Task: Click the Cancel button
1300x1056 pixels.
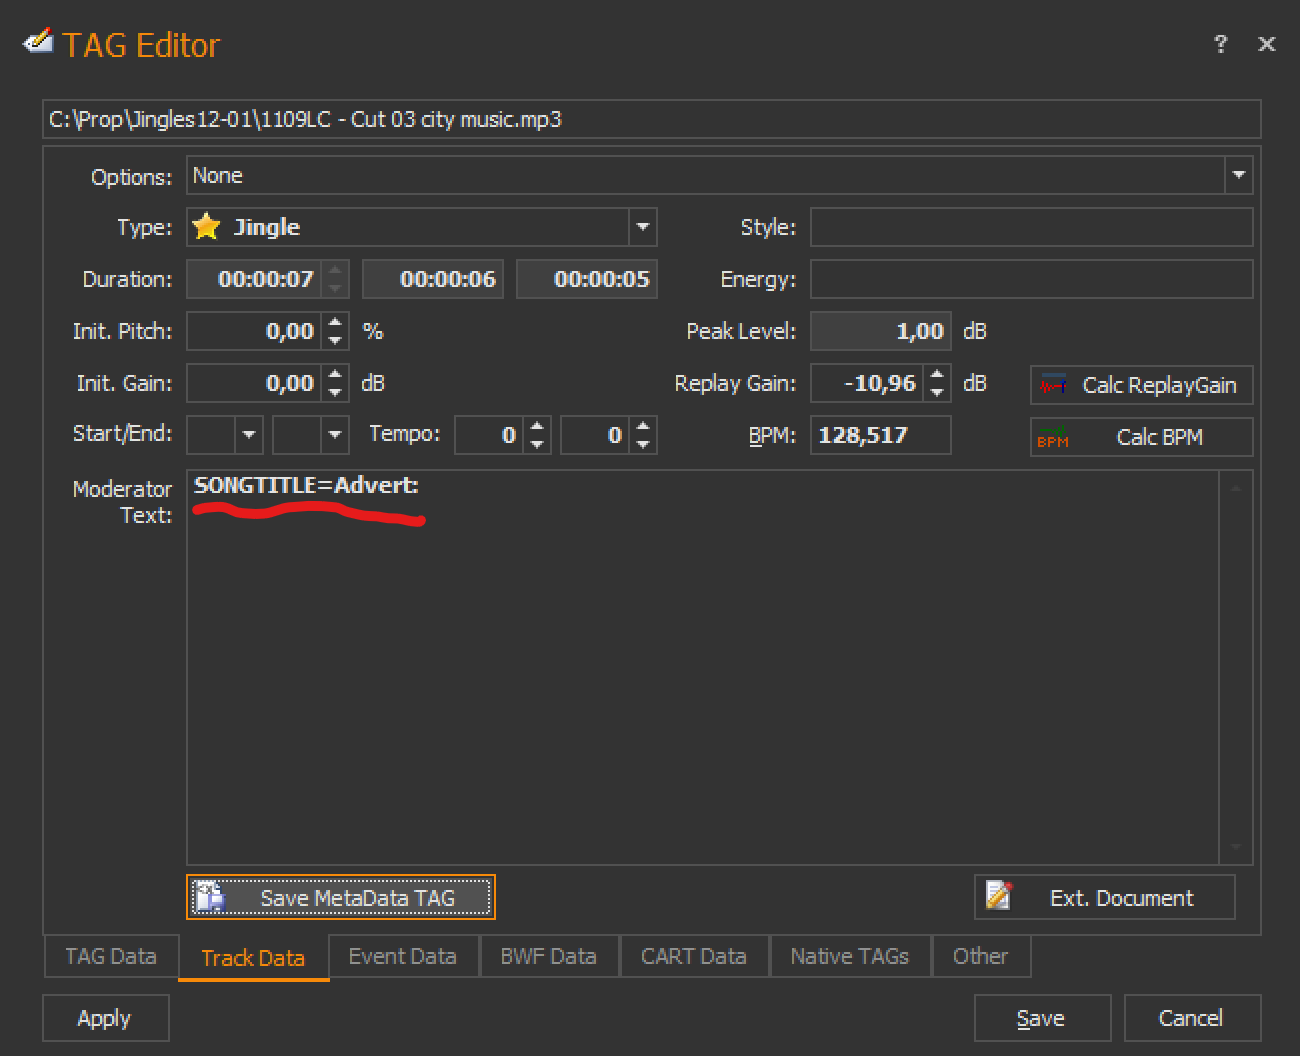Action: 1191,1018
